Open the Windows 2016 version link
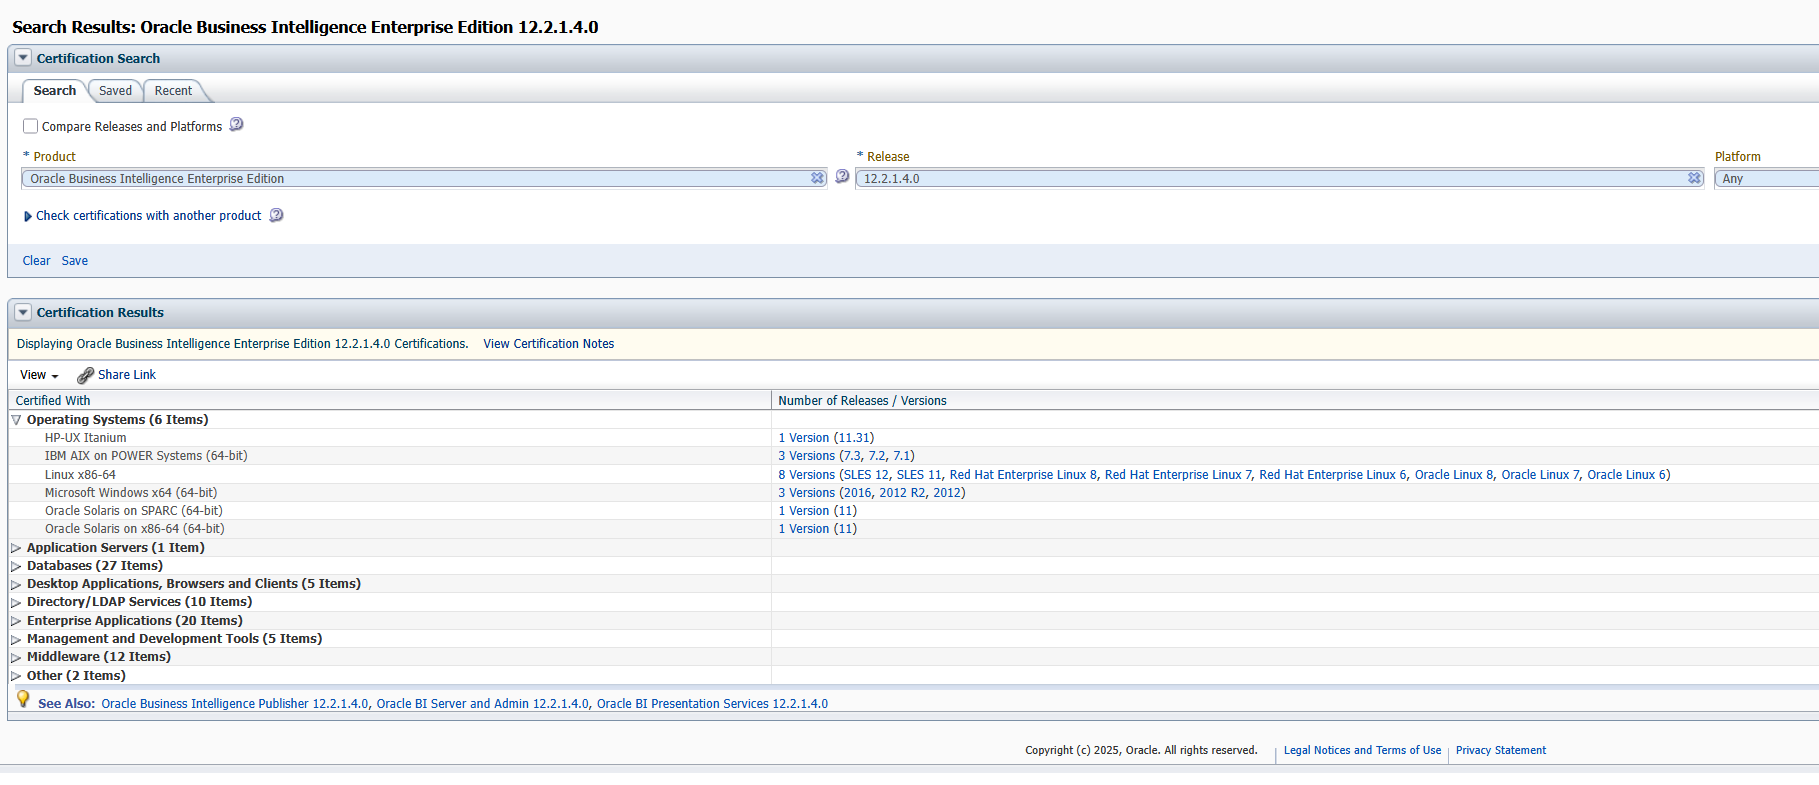The height and width of the screenshot is (785, 1819). [857, 493]
